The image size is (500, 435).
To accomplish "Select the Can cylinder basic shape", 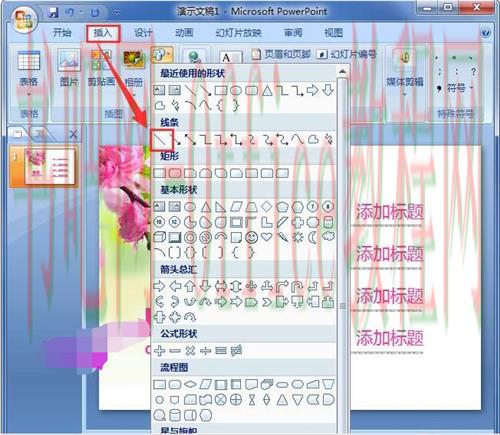I will [329, 222].
